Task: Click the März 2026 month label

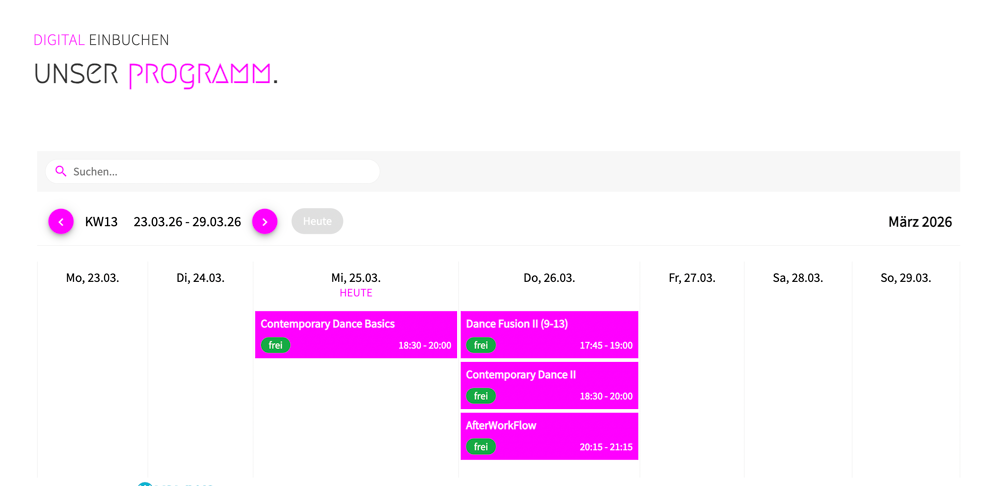Action: pos(920,222)
